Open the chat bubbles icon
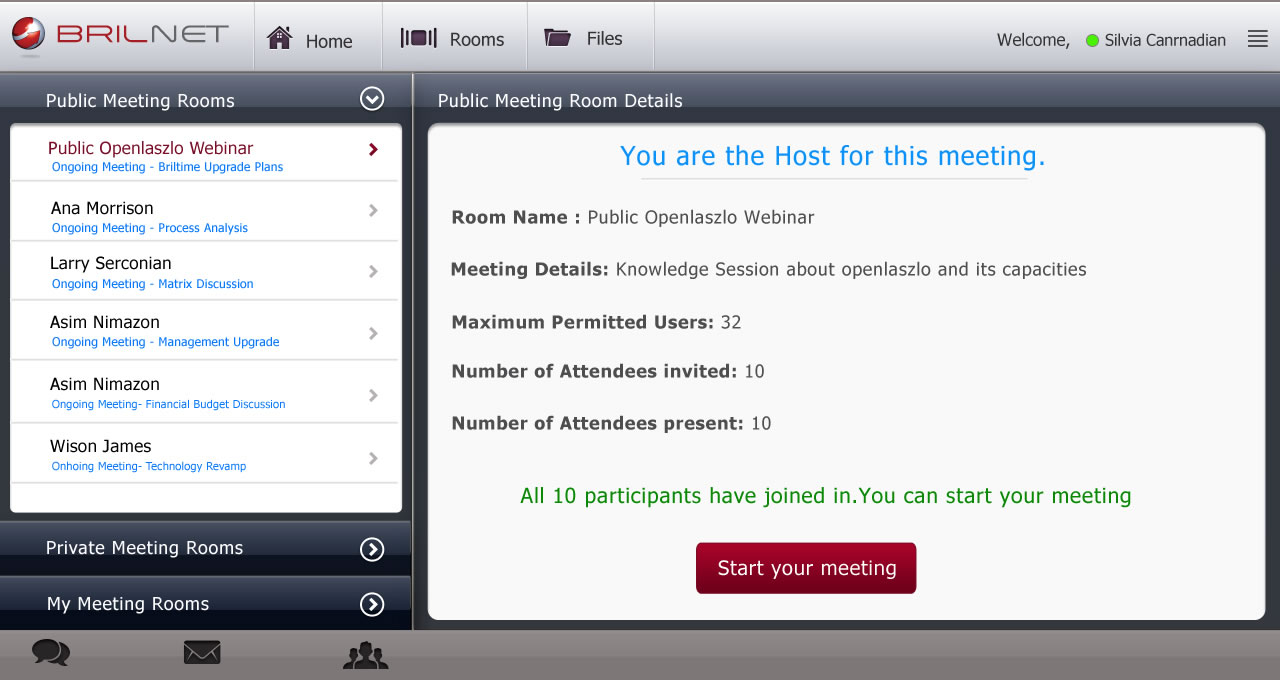This screenshot has height=680, width=1280. (51, 653)
